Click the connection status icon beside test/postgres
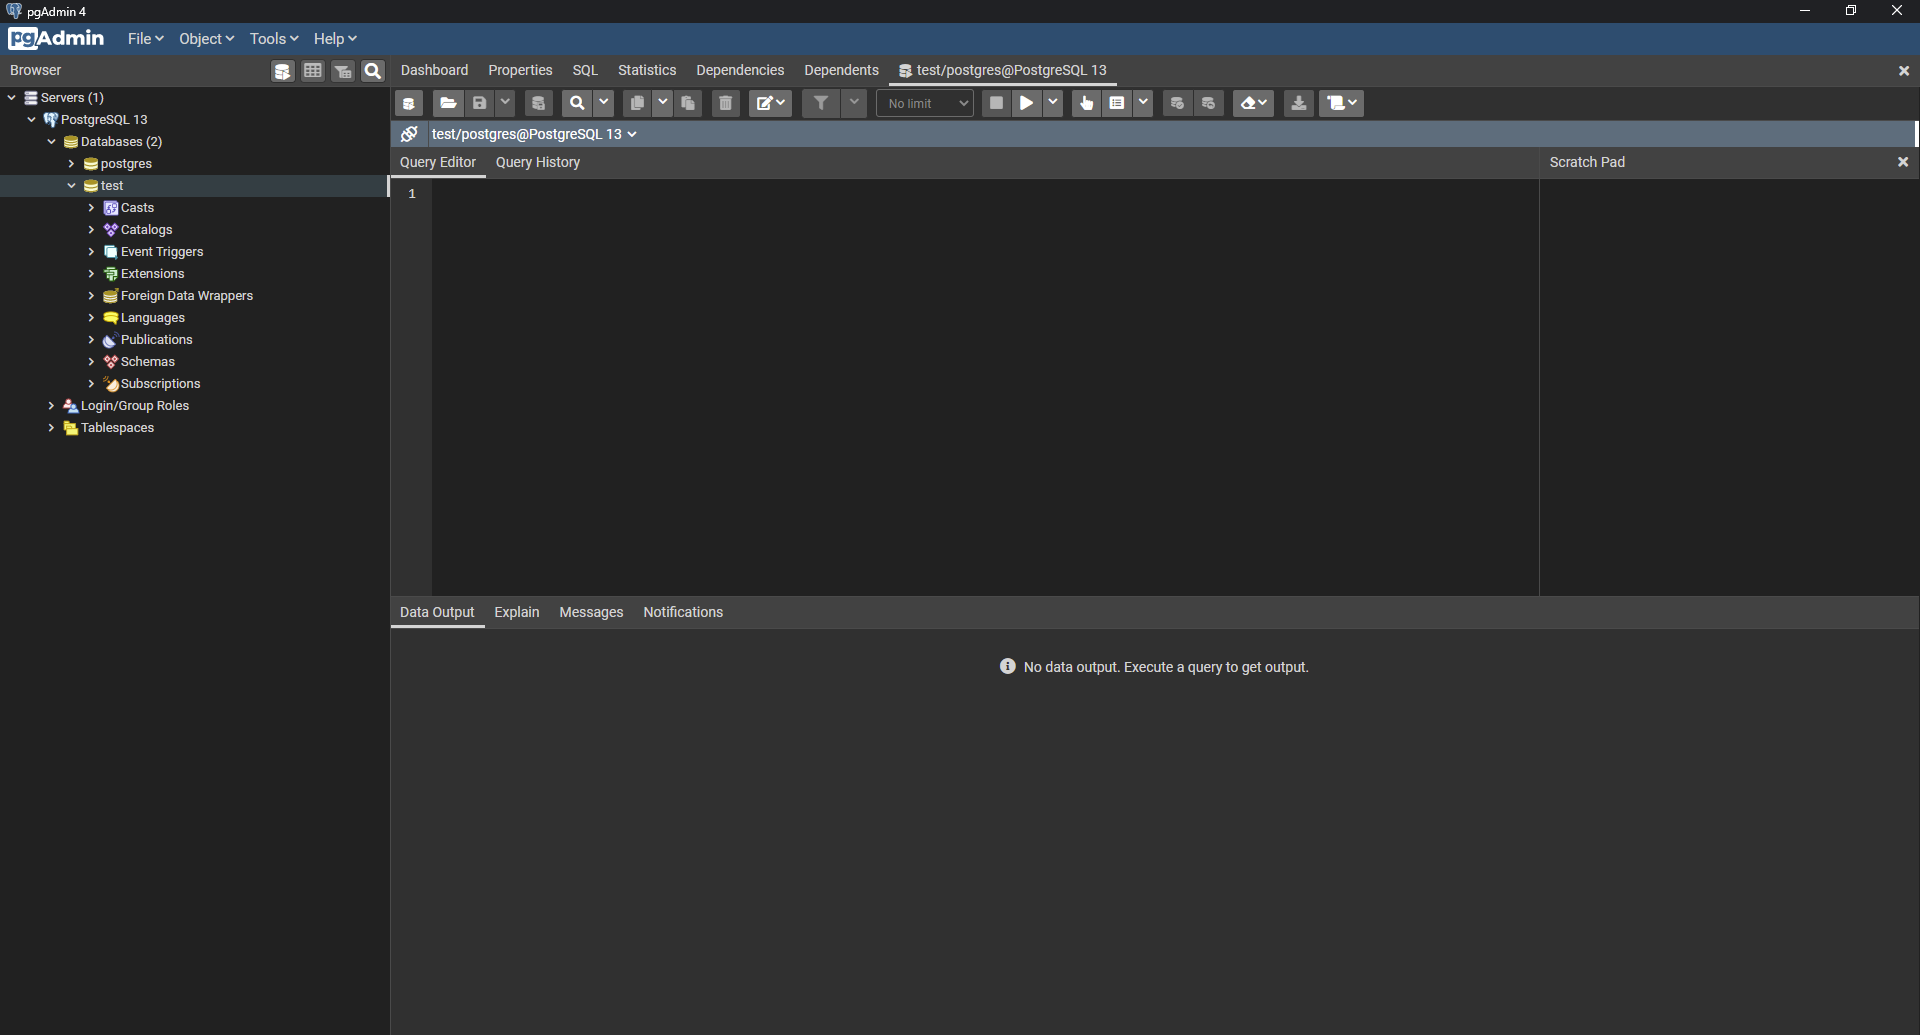1920x1035 pixels. (409, 134)
